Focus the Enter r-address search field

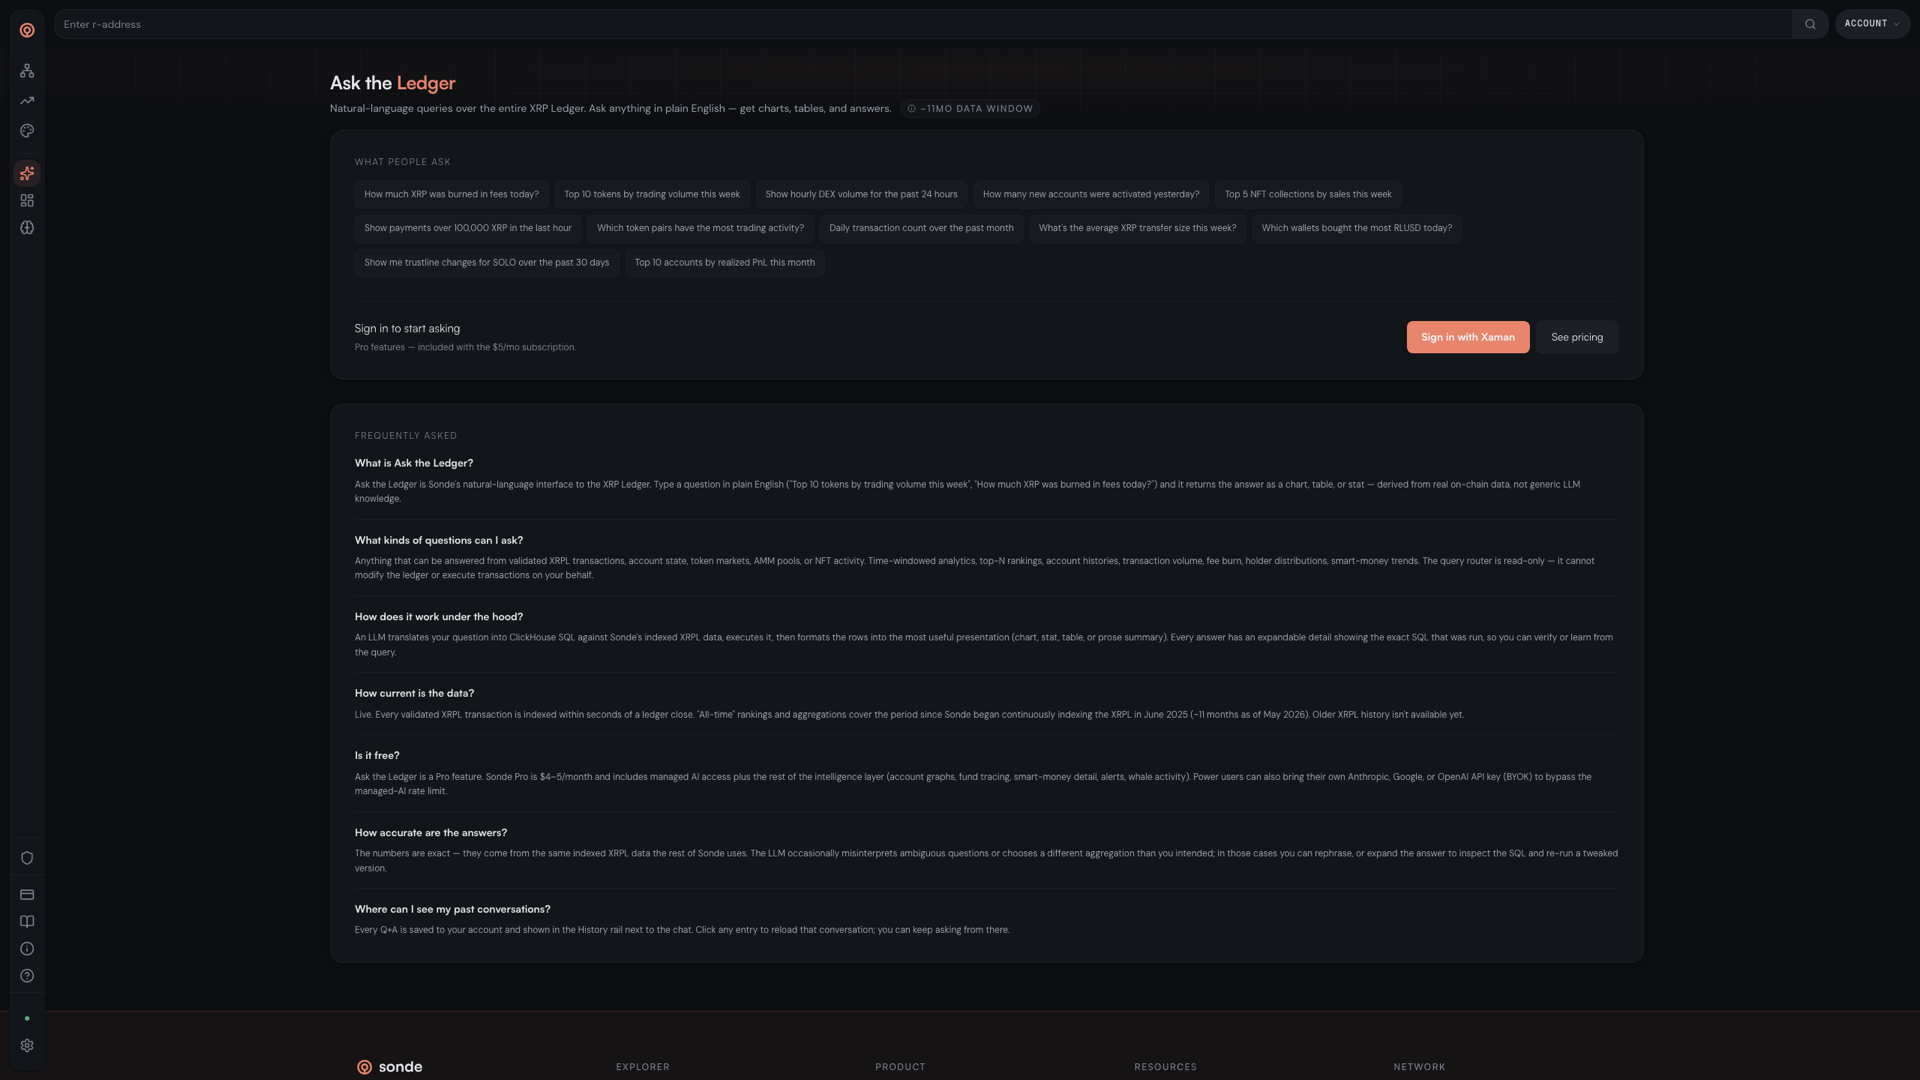(923, 24)
